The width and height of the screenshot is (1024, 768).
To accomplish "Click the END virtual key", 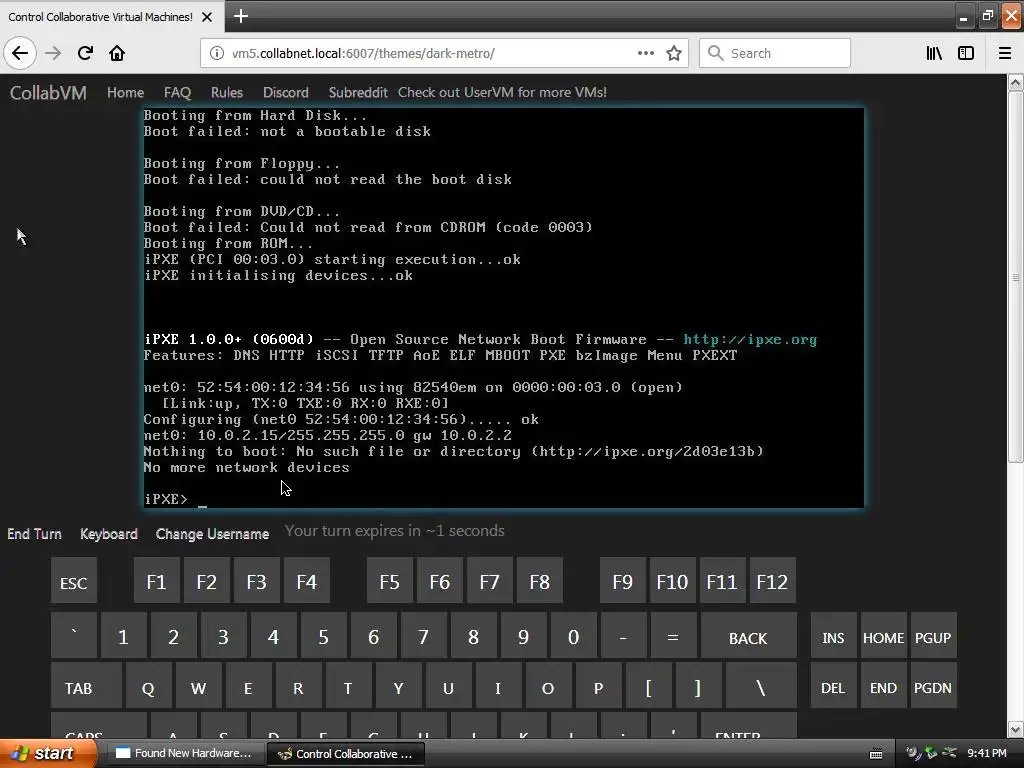I will (884, 686).
